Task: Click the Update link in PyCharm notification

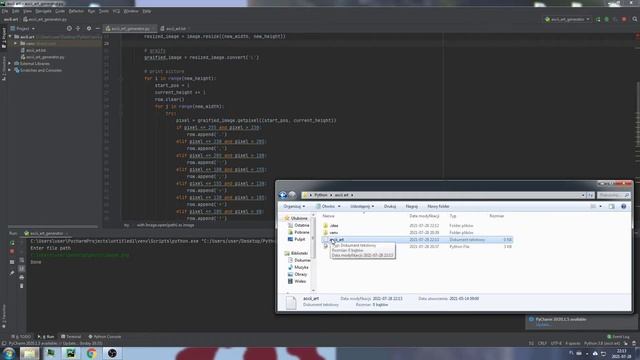Action: coord(543,325)
